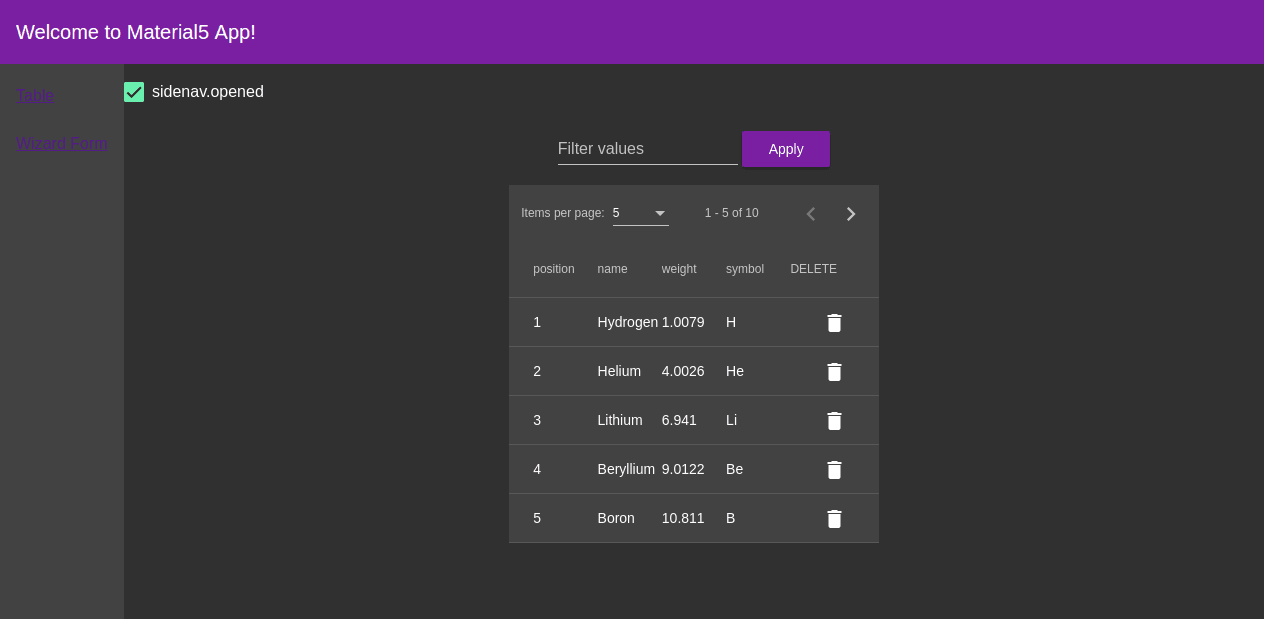The height and width of the screenshot is (619, 1264).
Task: Delete the Boron row with trash icon
Action: tap(834, 519)
